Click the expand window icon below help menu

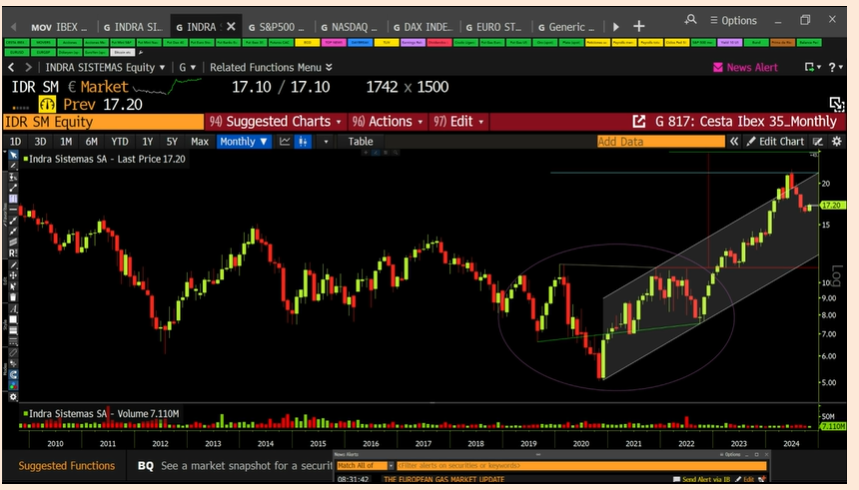click(x=836, y=104)
